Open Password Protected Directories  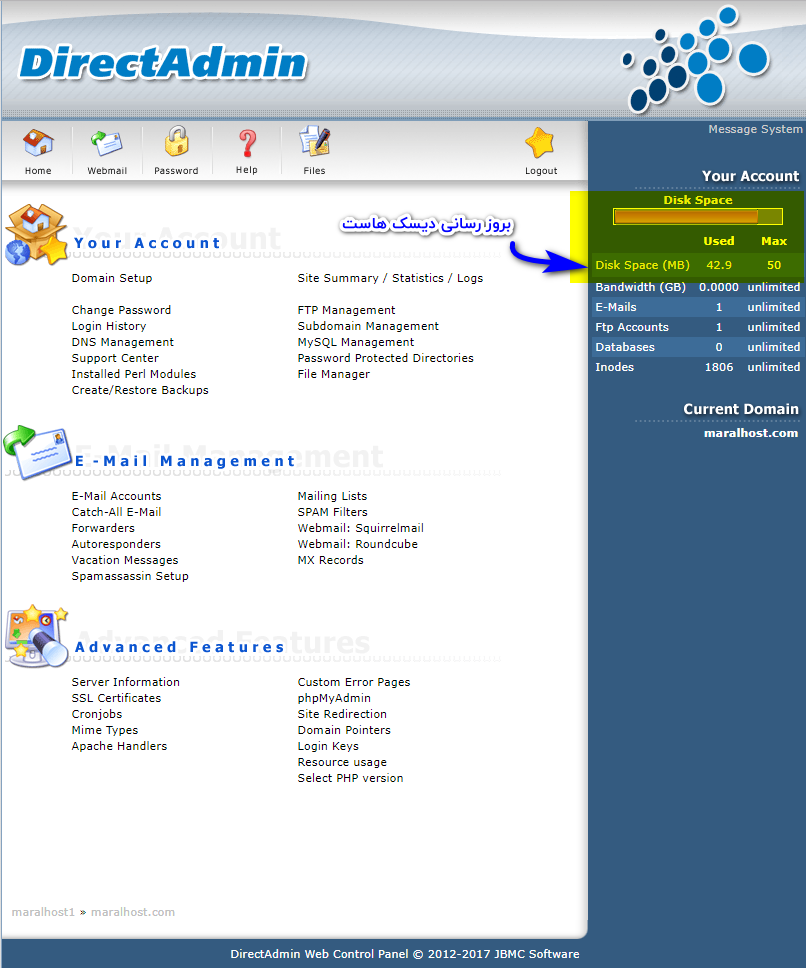(x=386, y=358)
